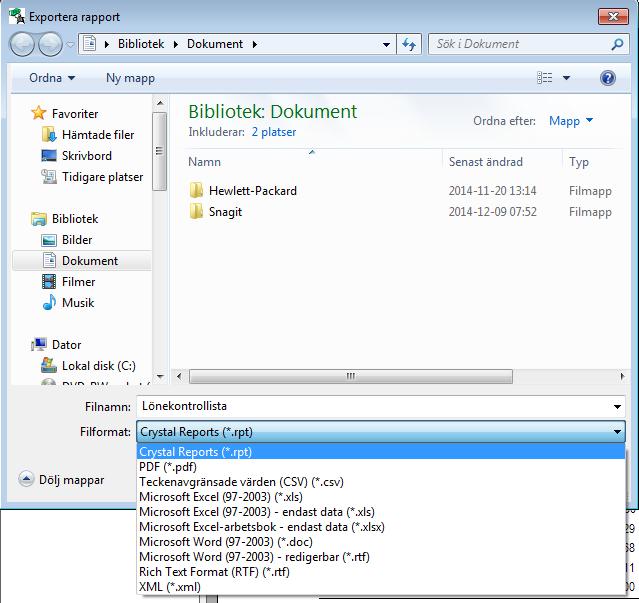This screenshot has width=639, height=603.
Task: Open Skrivbord in navigation pane
Action: [87, 156]
